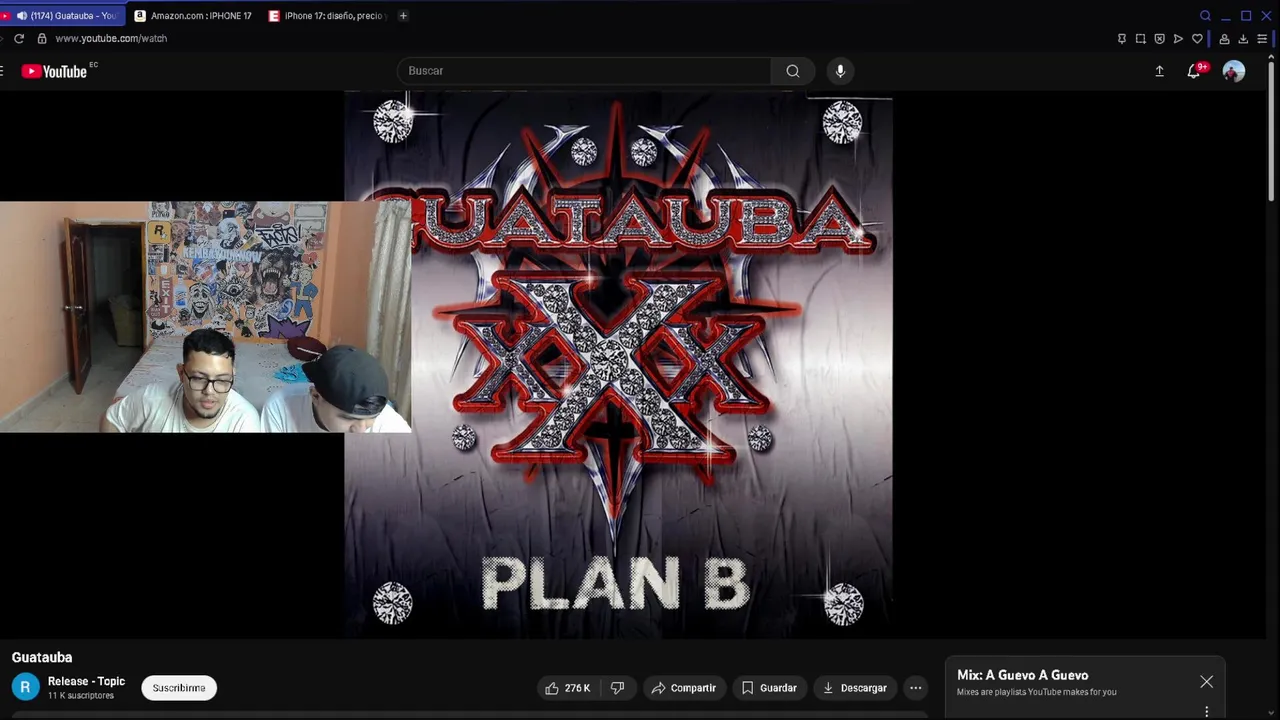Viewport: 1280px width, 720px height.
Task: Open the snapshot capture tool icon
Action: 1140,38
